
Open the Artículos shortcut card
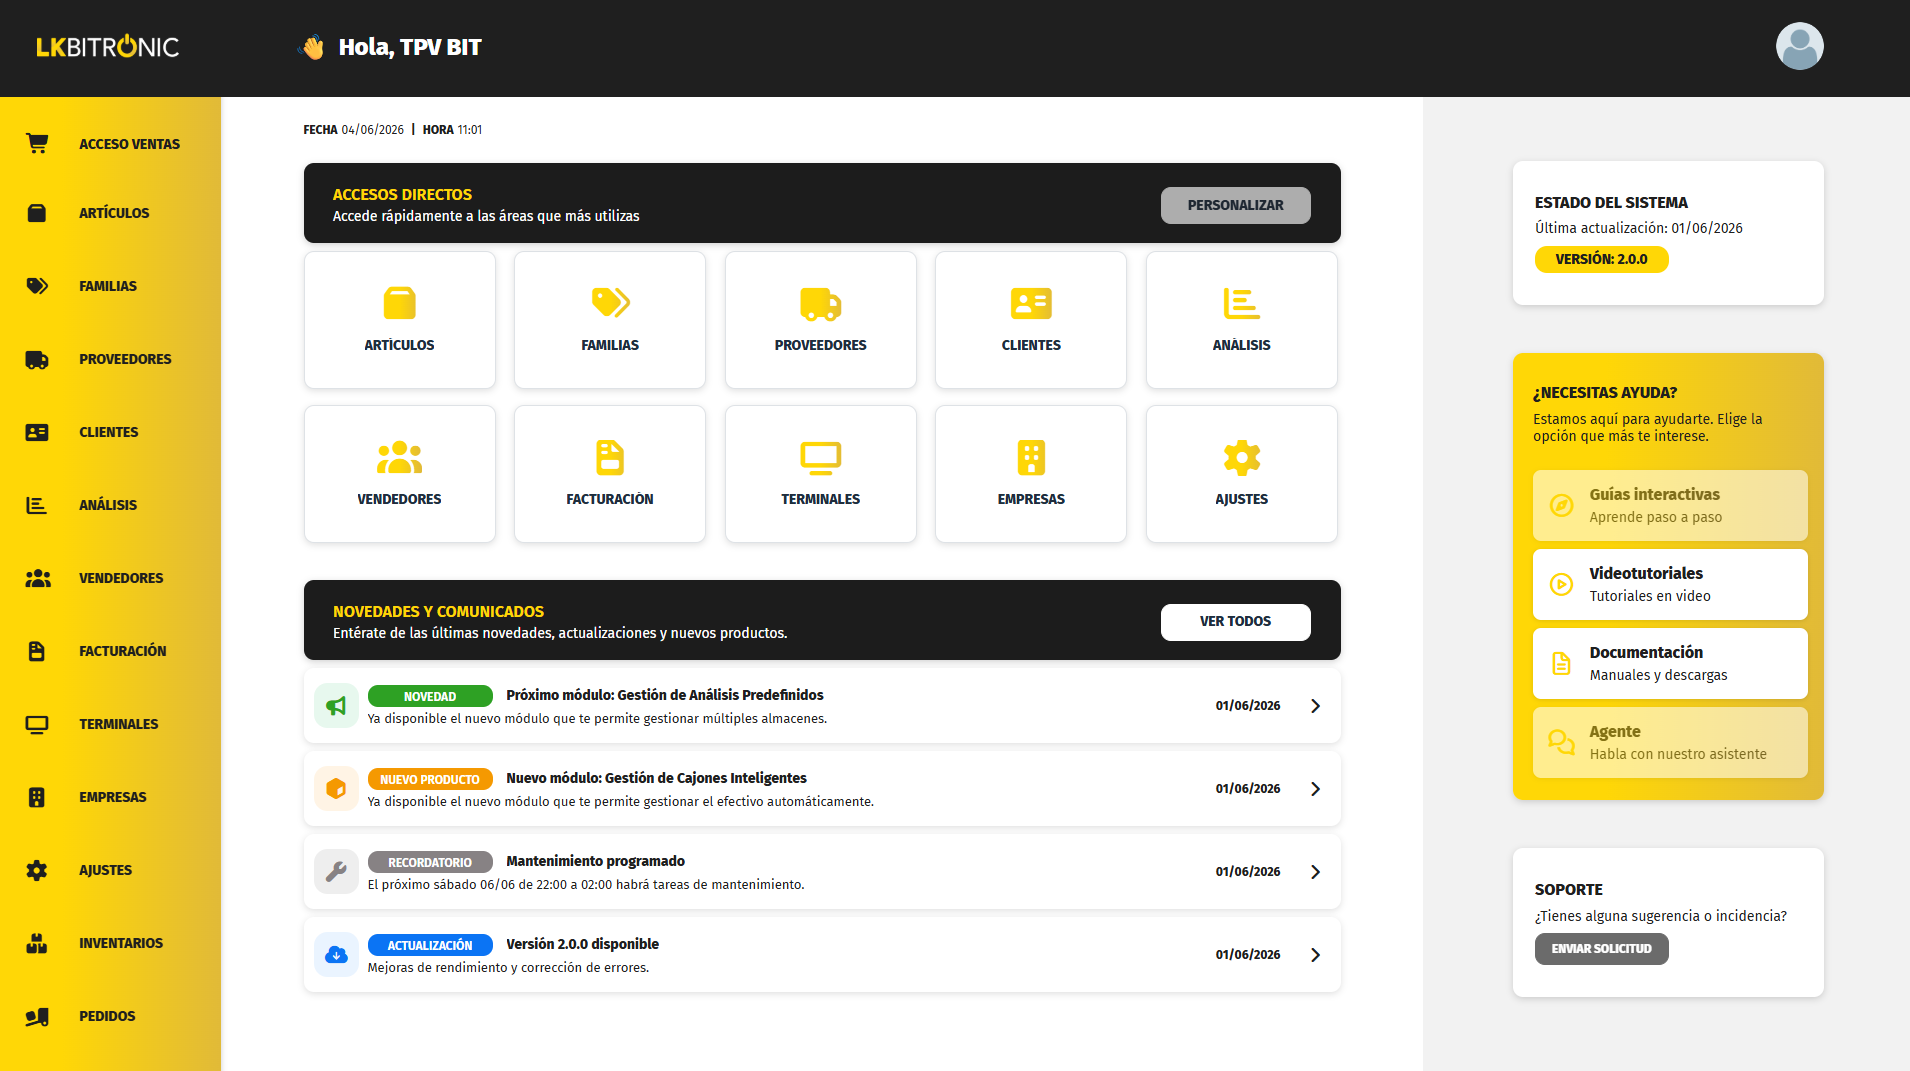click(399, 320)
